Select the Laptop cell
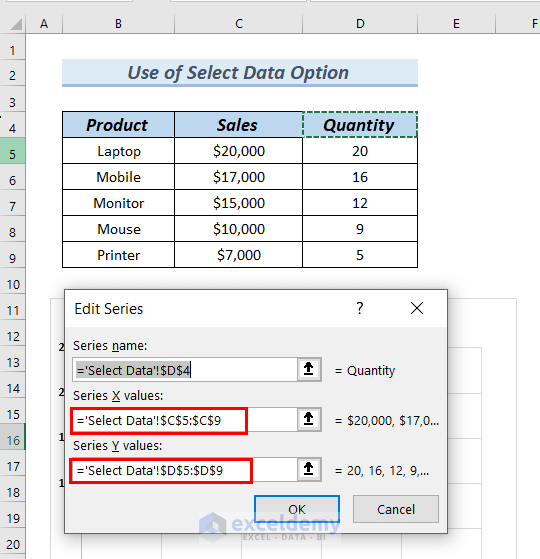This screenshot has height=559, width=540. click(118, 151)
